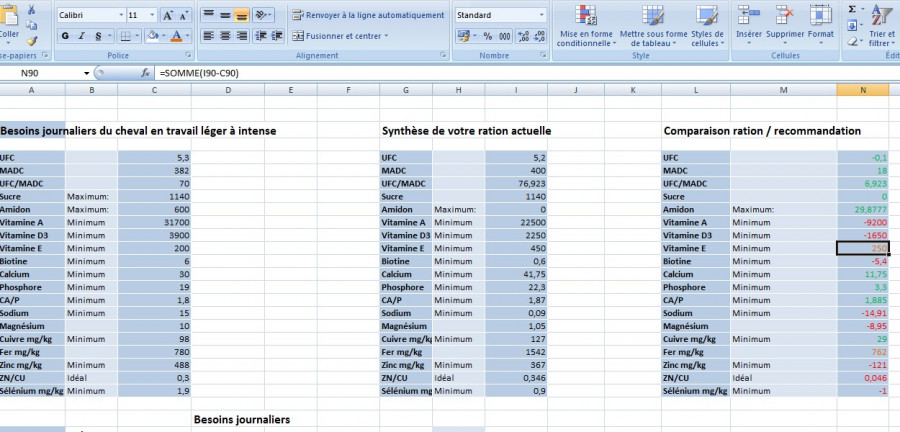
Task: Open Nombre dialog launcher
Action: 543,56
